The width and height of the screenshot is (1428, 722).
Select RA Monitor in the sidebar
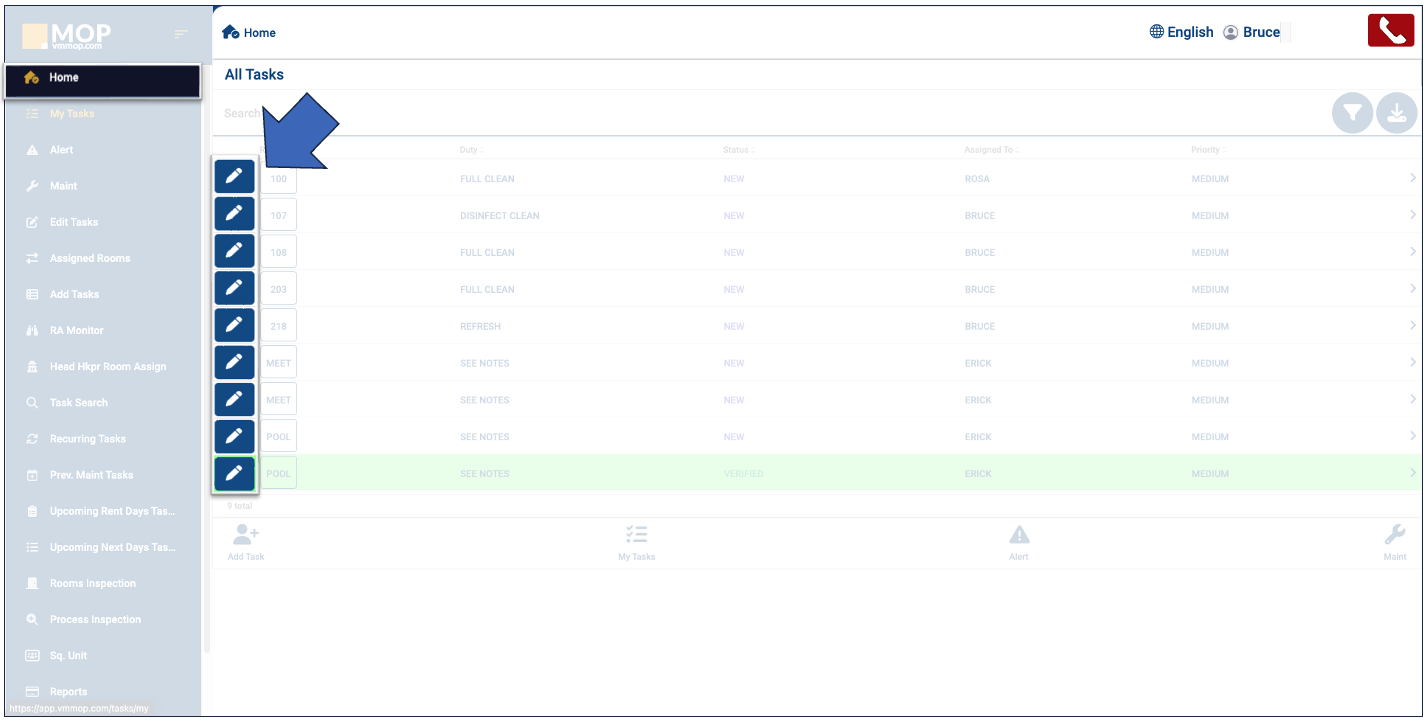tap(77, 330)
